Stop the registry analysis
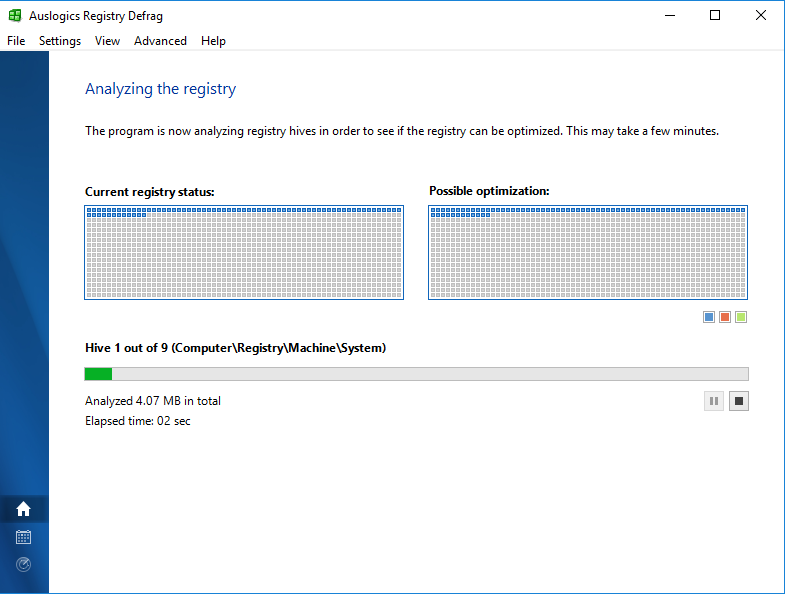 click(739, 401)
